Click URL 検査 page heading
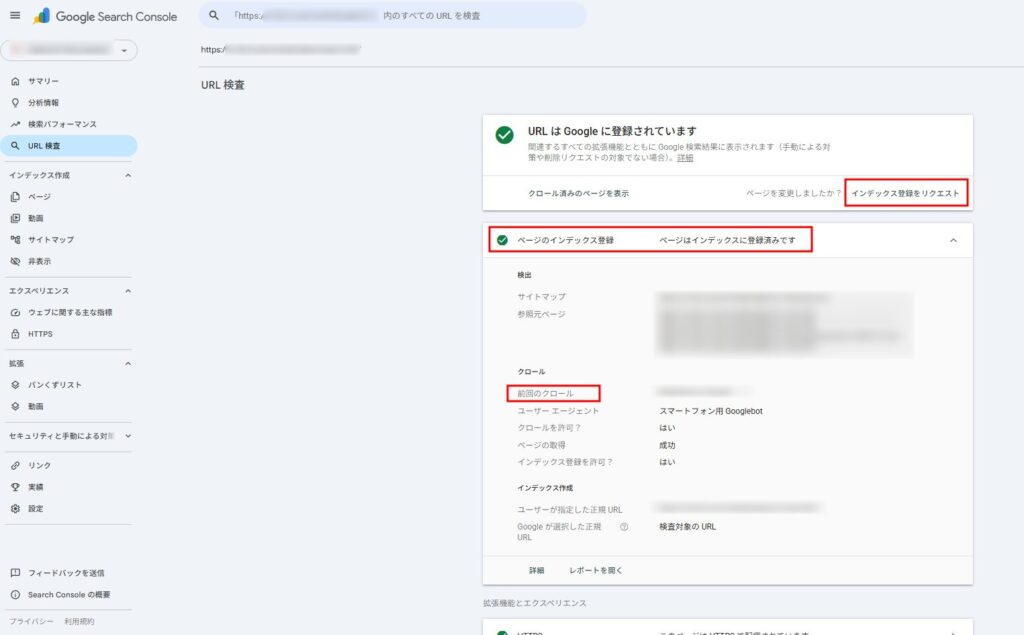The height and width of the screenshot is (635, 1024). coord(223,85)
